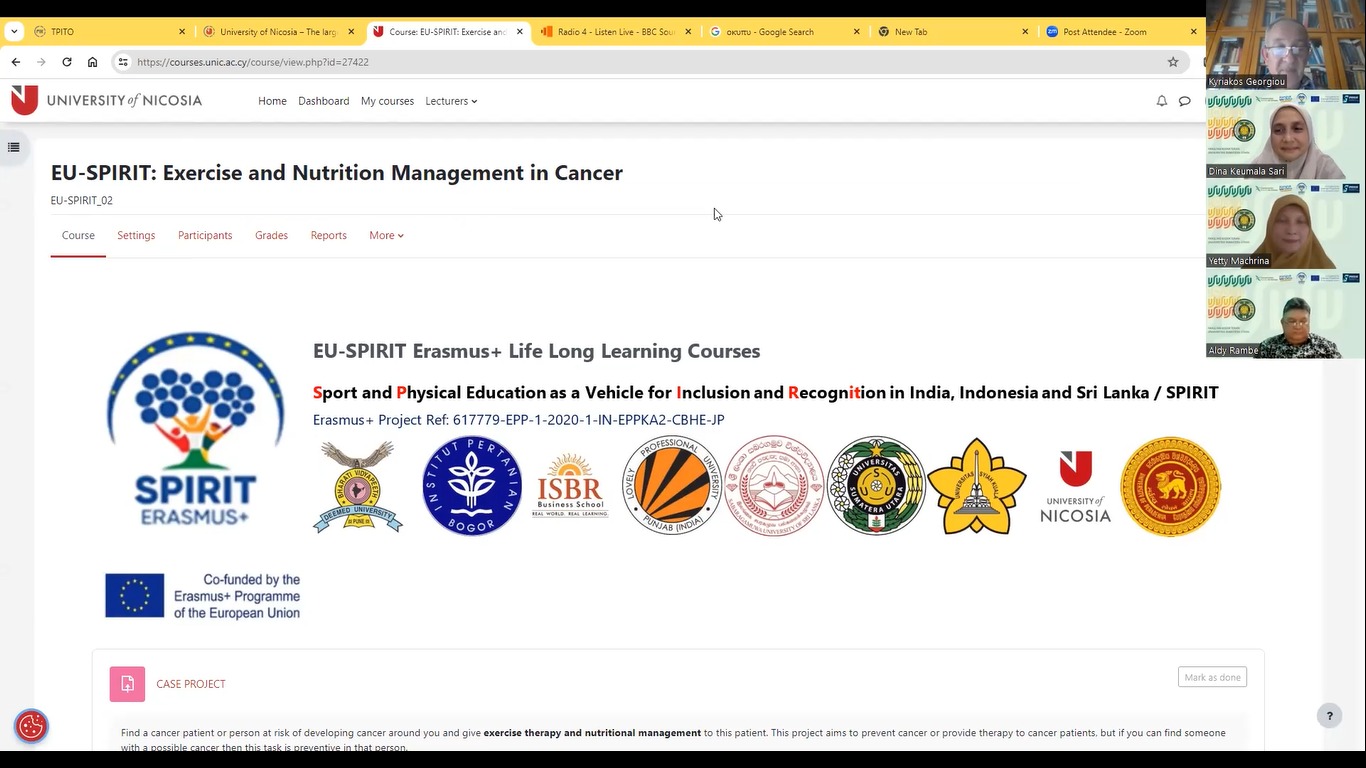The height and width of the screenshot is (768, 1366).
Task: Open the browser tab search chevron
Action: point(14,31)
